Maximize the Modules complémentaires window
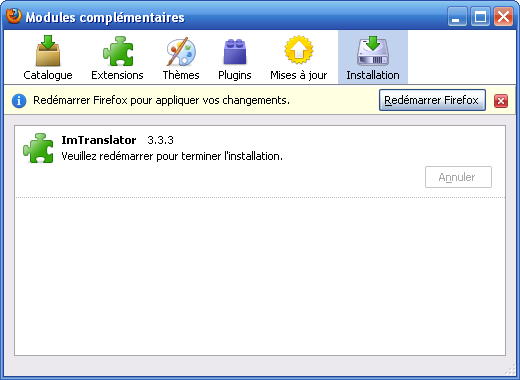 coord(480,16)
